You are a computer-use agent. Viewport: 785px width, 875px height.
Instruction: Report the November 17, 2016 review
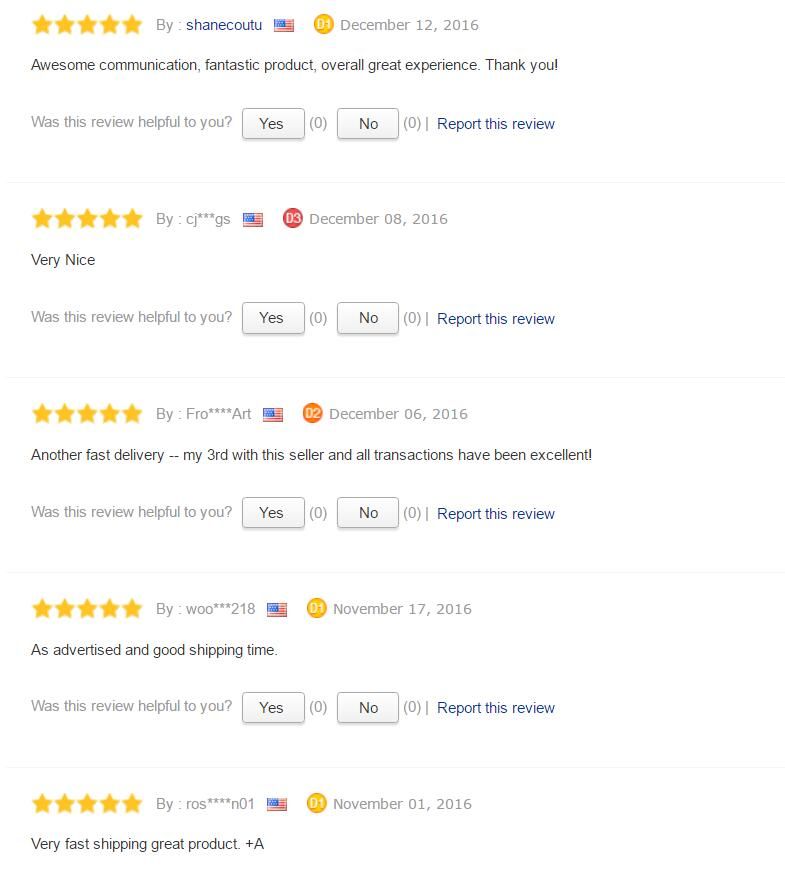click(x=495, y=708)
